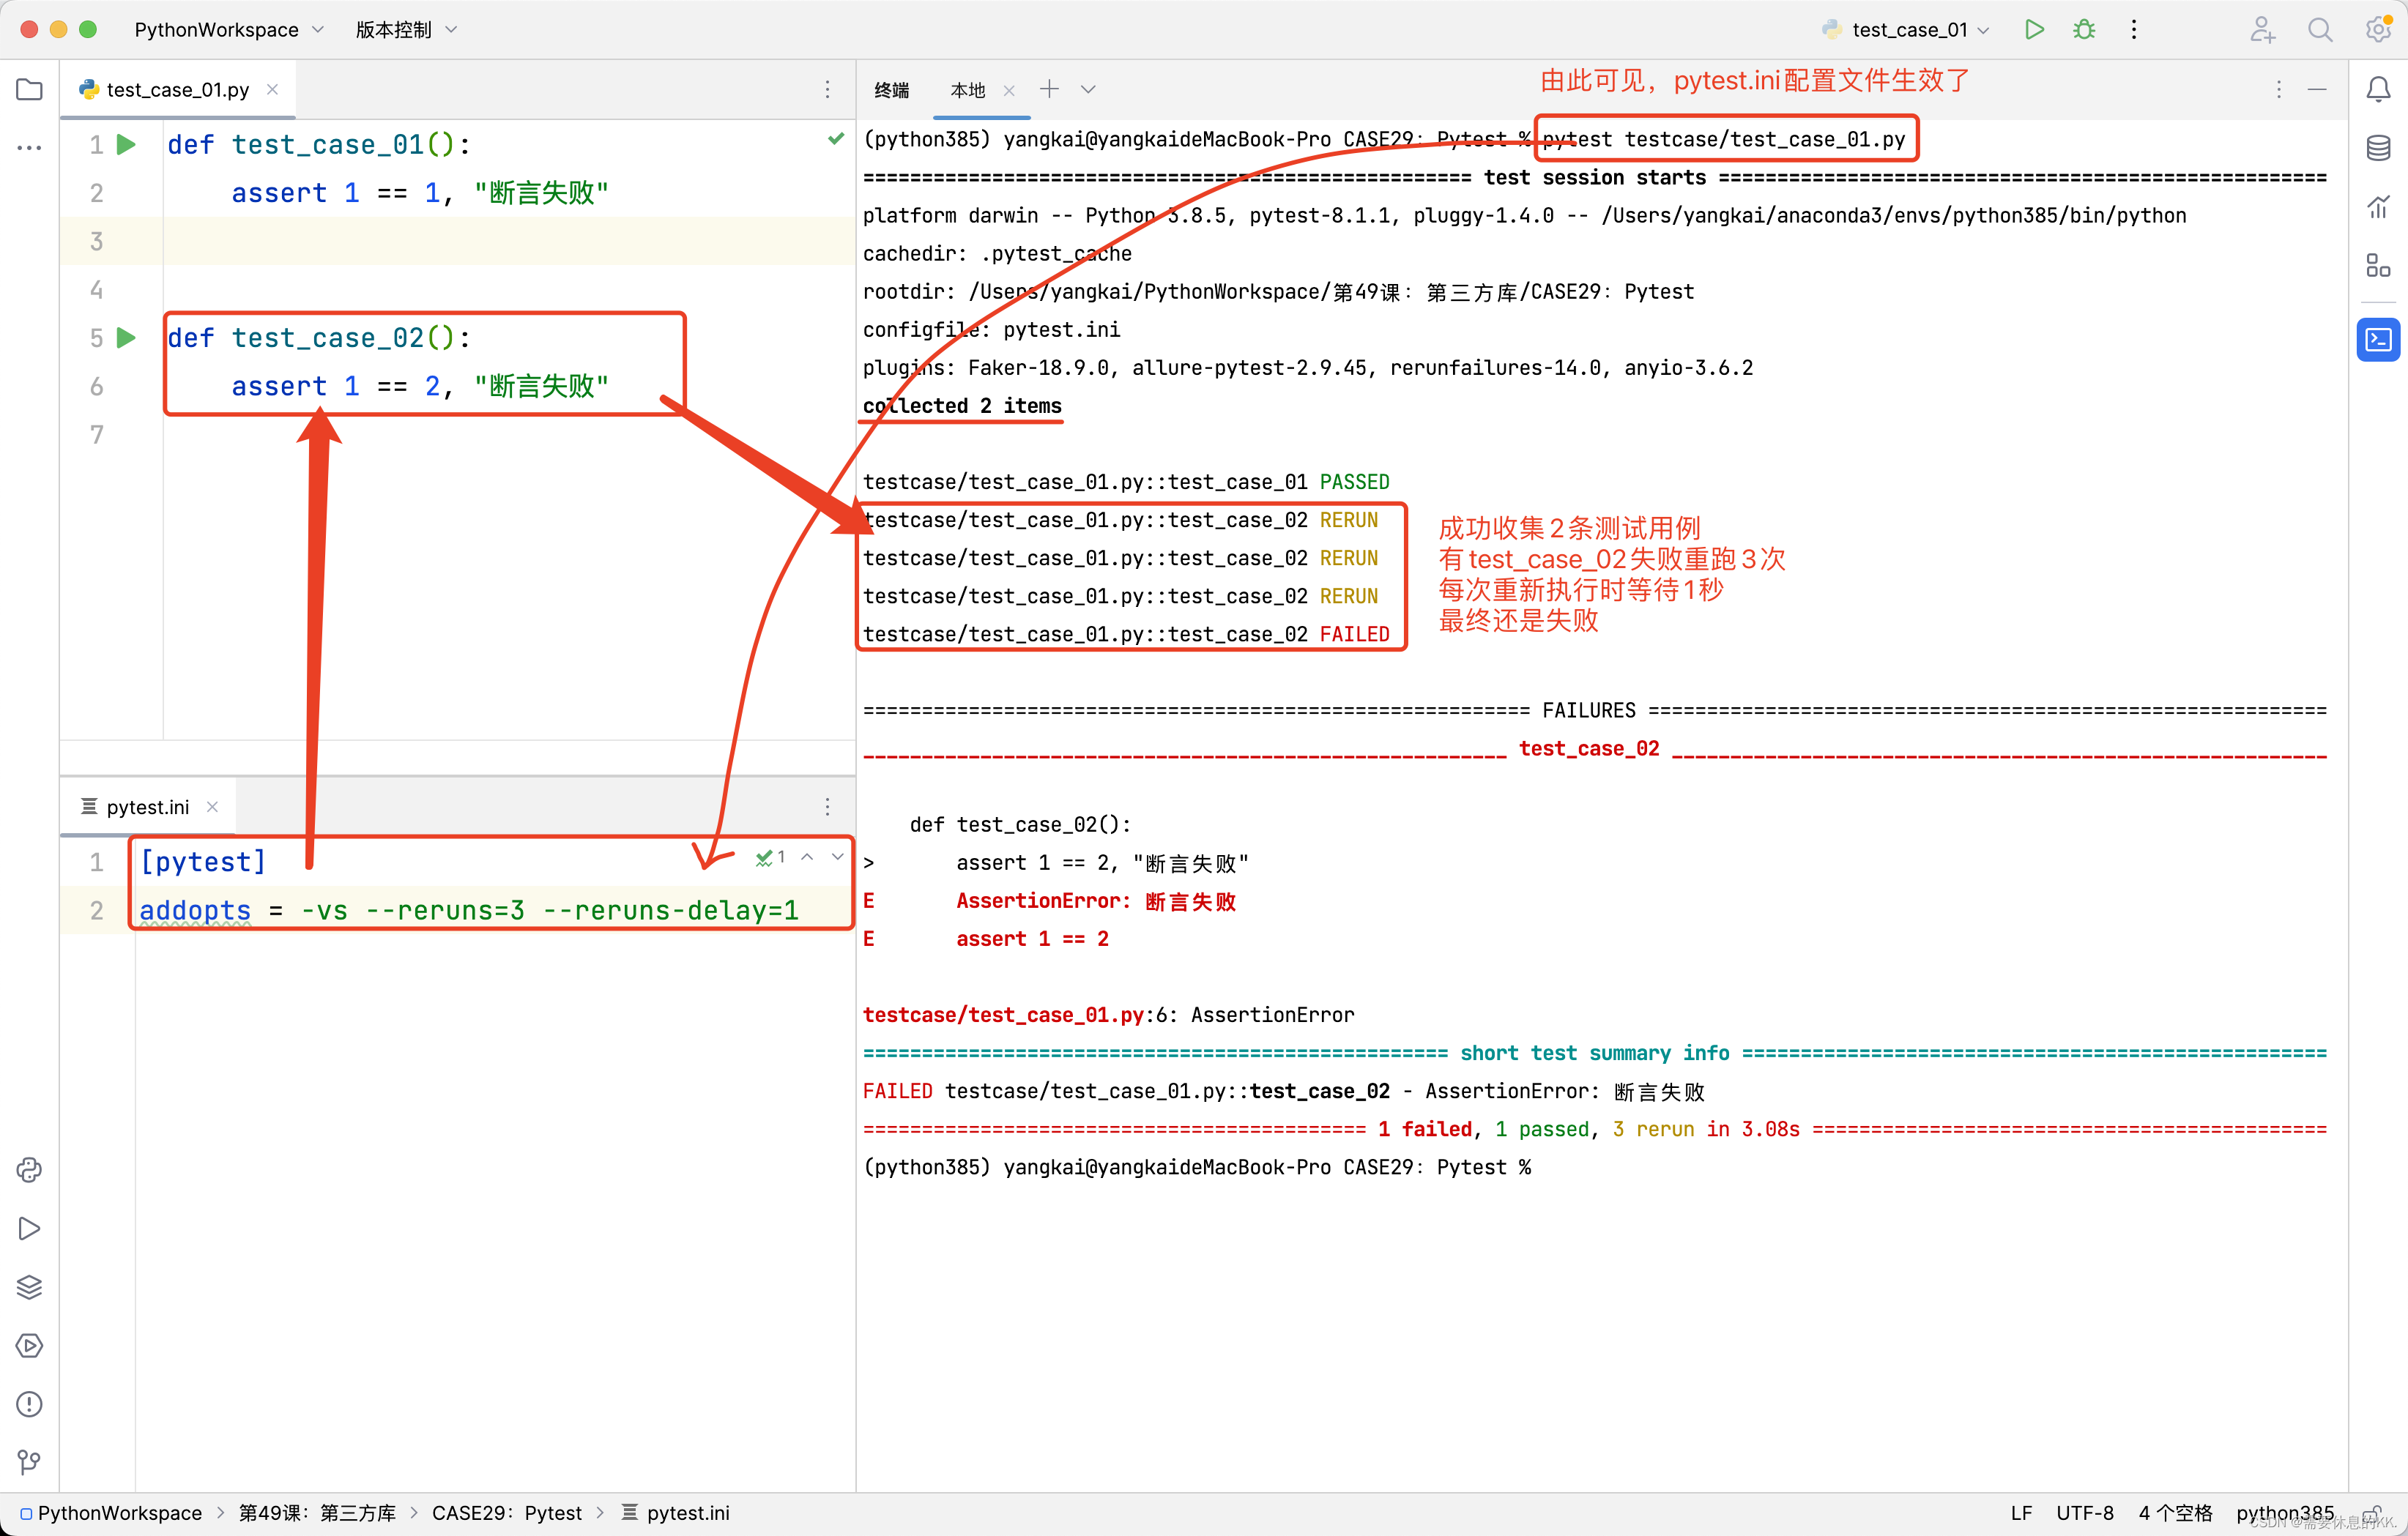The width and height of the screenshot is (2408, 1536).
Task: Open IDE settings gear icon
Action: [x=2379, y=29]
